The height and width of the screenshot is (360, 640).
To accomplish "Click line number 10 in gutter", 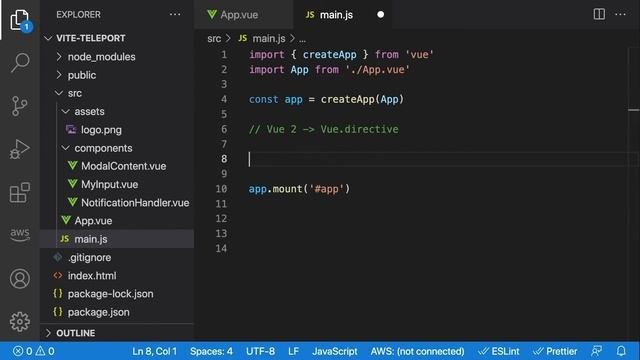I will pos(221,189).
